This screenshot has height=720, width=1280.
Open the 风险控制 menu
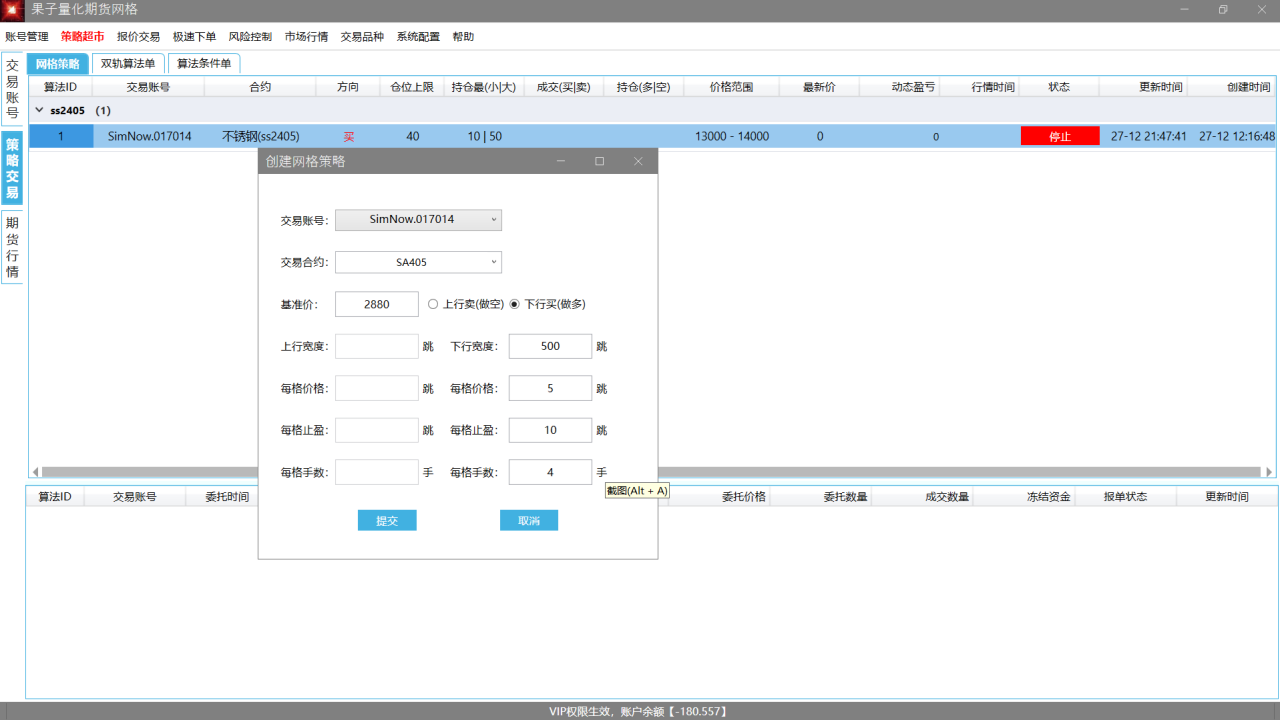click(x=252, y=36)
